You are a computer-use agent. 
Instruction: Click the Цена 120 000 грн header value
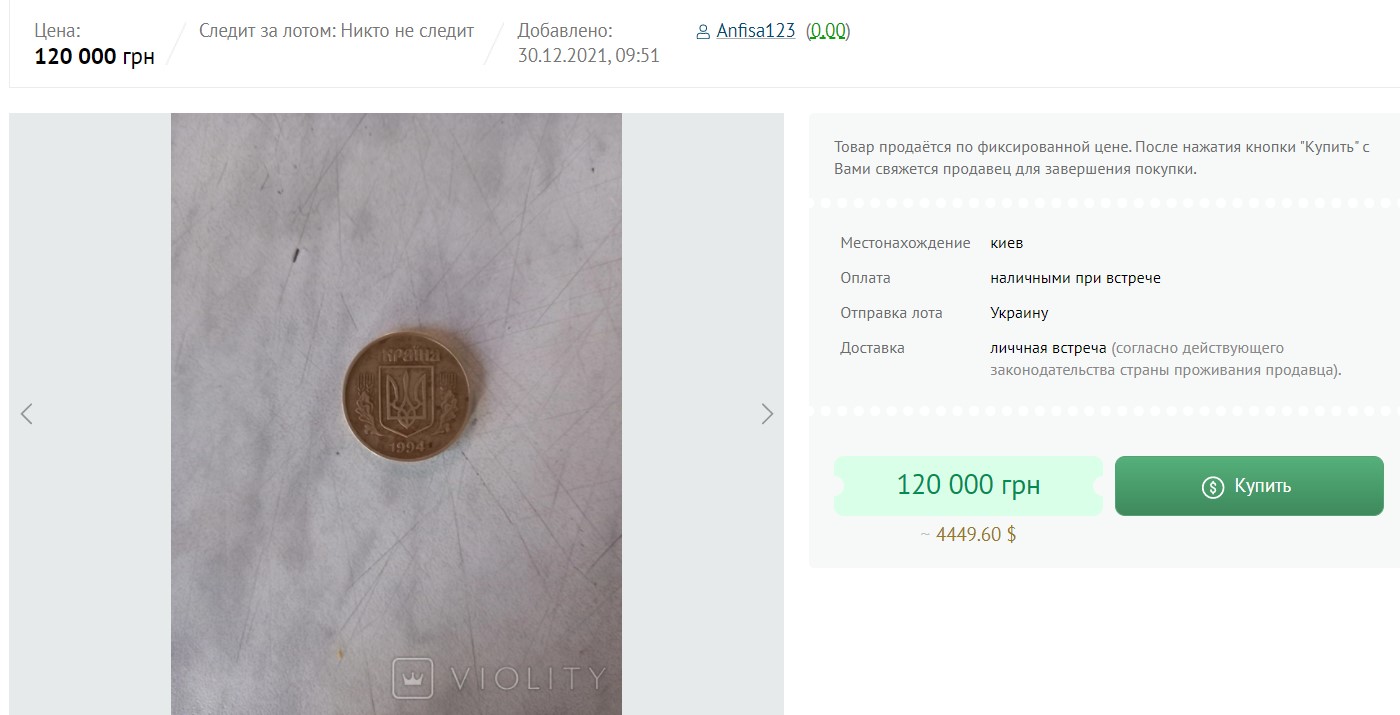point(94,57)
